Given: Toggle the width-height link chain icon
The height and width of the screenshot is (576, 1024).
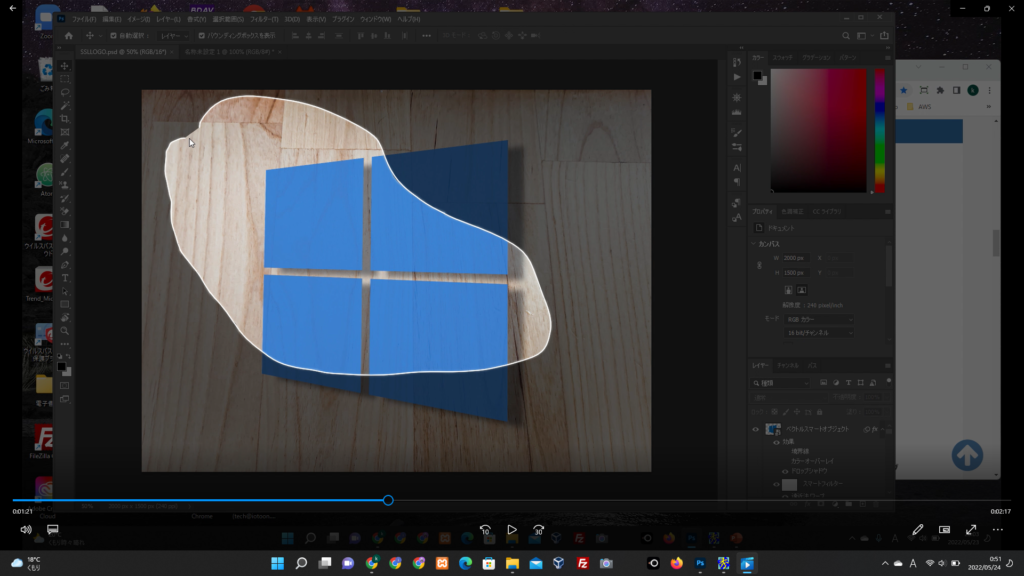Looking at the screenshot, I should pos(759,266).
